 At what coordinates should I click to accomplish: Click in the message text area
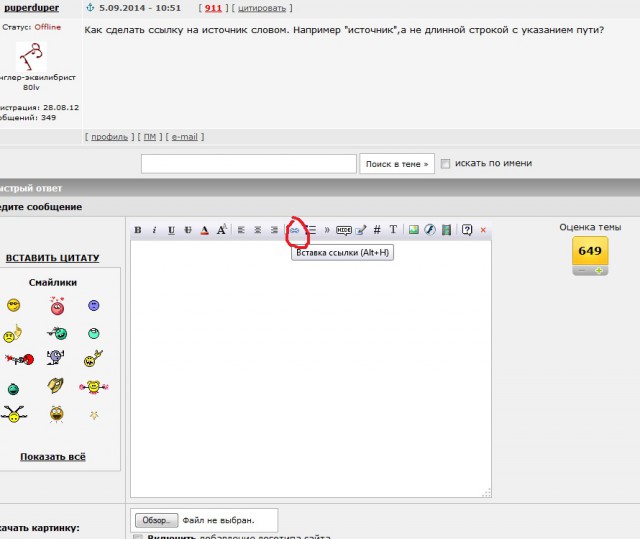[x=311, y=368]
